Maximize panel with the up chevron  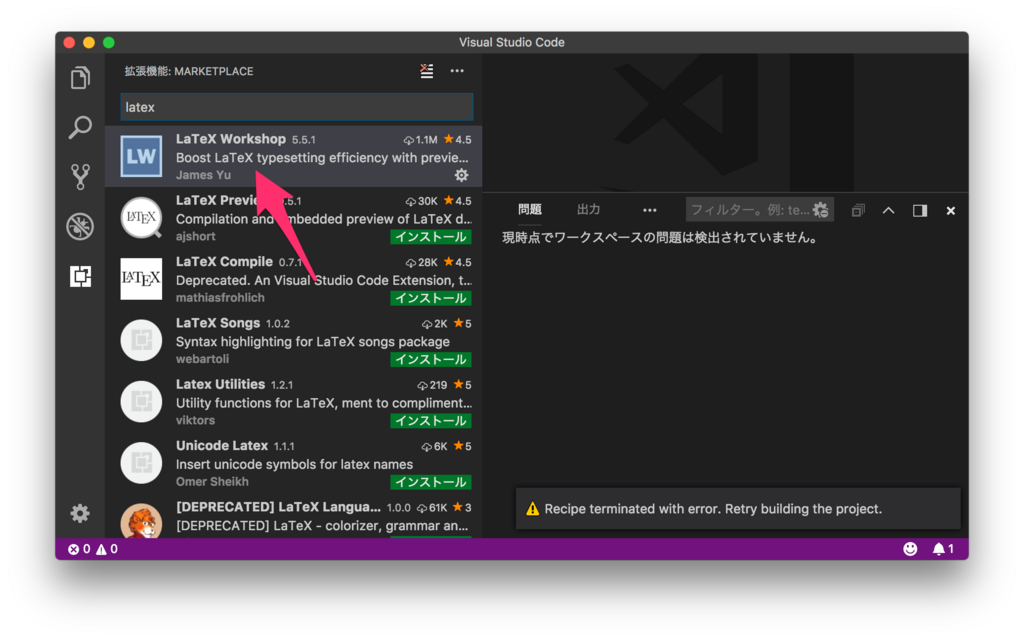(888, 210)
